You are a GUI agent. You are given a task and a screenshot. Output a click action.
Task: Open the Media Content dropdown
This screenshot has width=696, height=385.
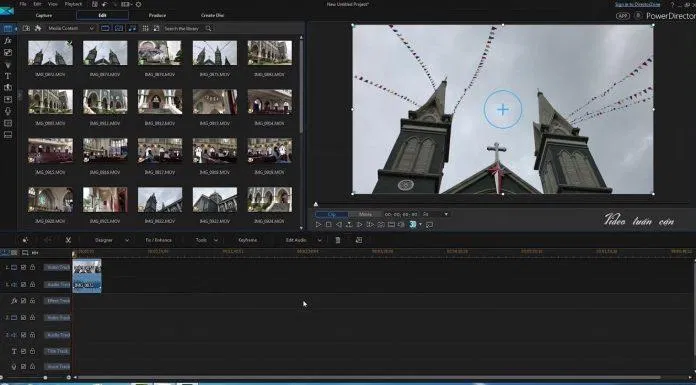click(71, 28)
